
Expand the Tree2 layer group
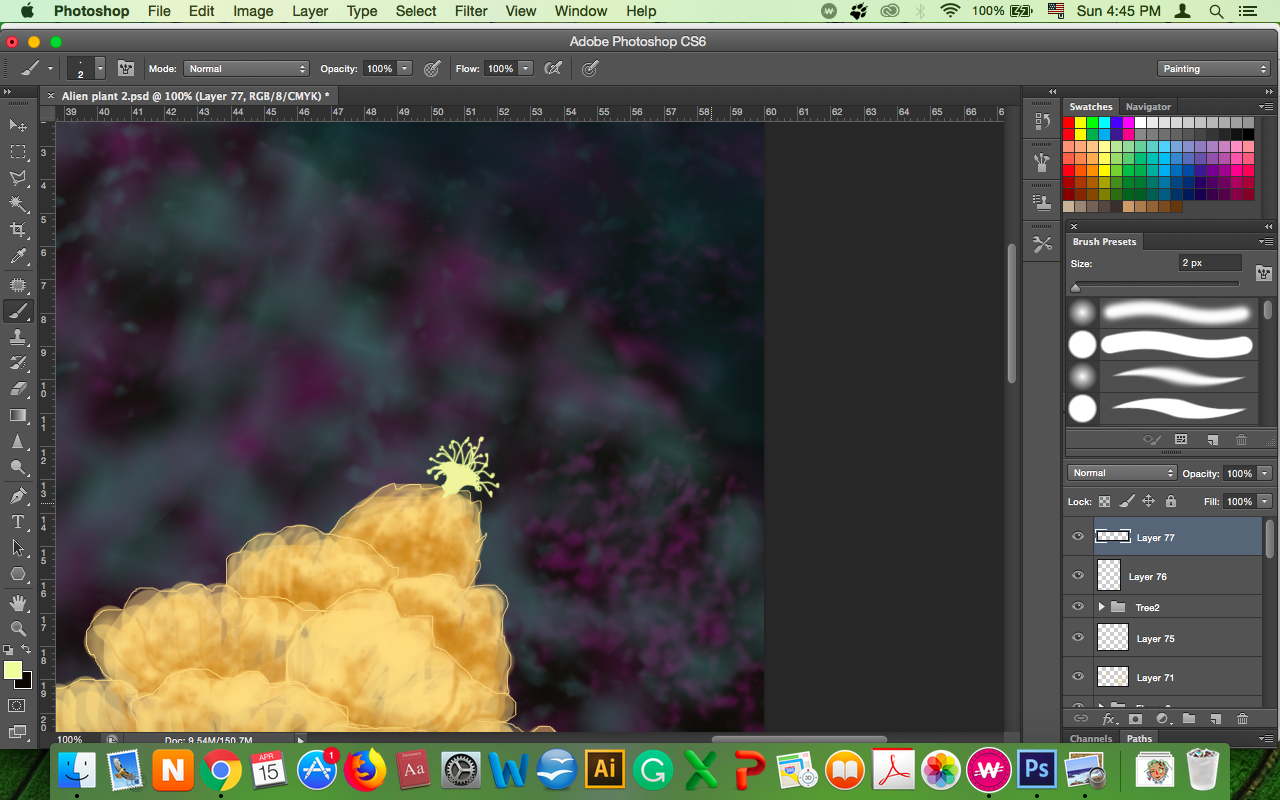tap(1101, 607)
